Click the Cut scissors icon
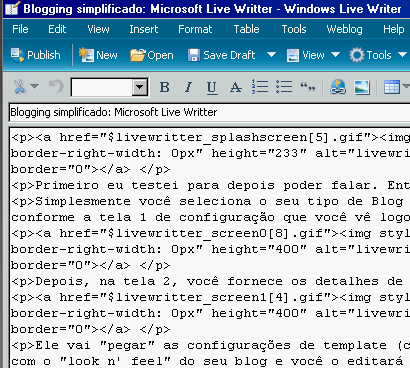This screenshot has height=368, width=410. (19, 87)
